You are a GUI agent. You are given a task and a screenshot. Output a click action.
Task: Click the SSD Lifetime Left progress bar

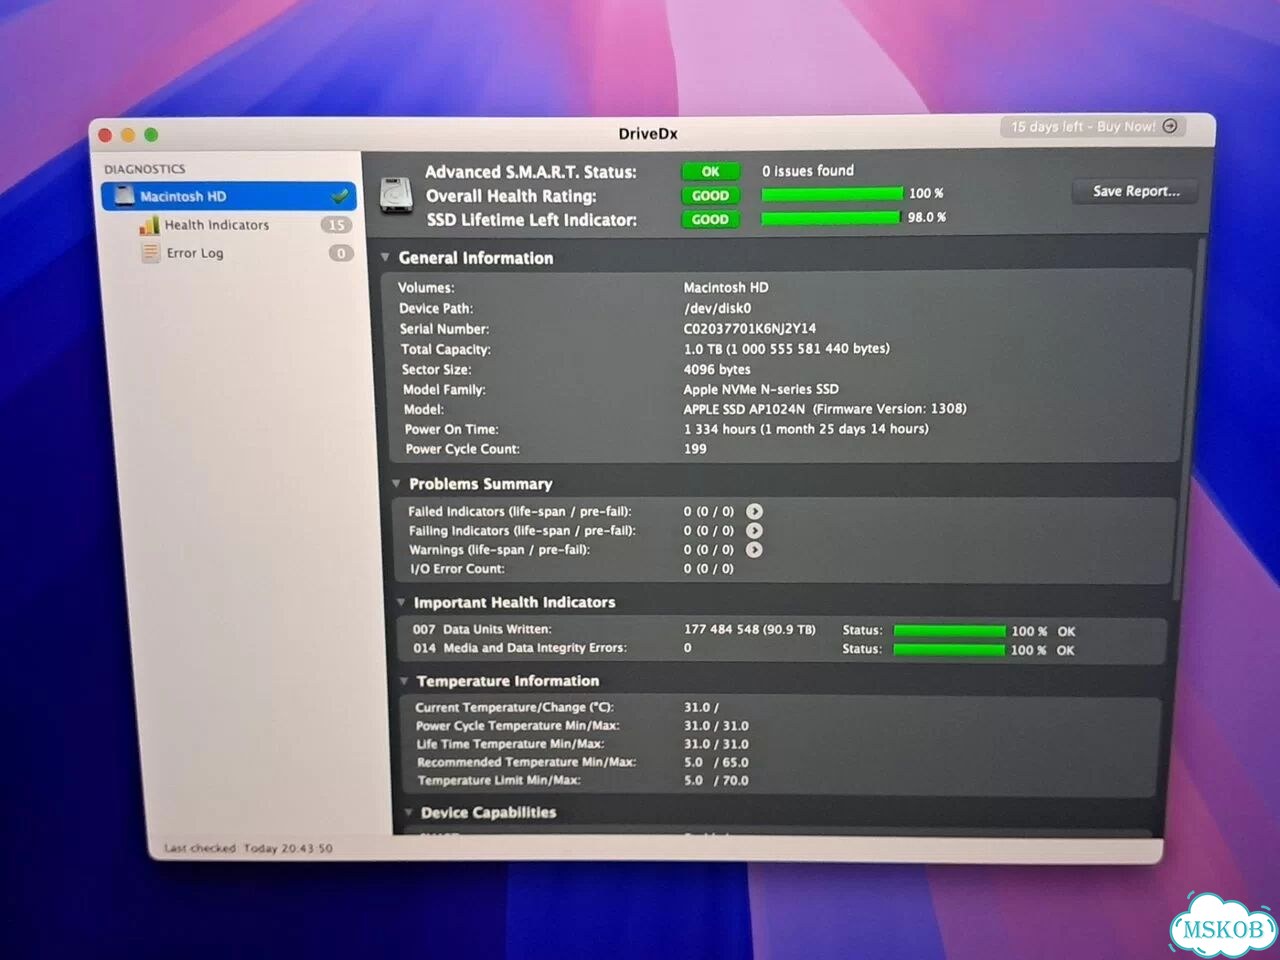pos(831,217)
